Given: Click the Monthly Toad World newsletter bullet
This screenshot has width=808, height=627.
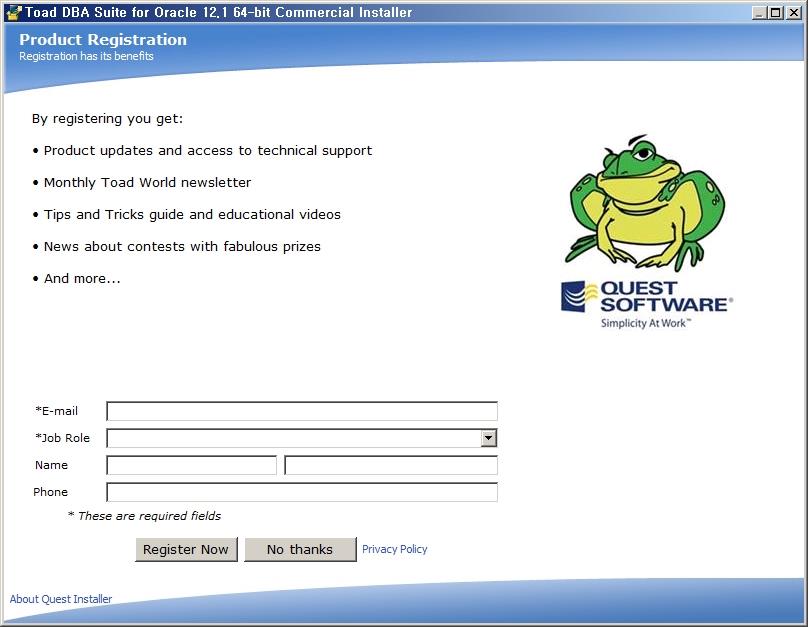Looking at the screenshot, I should [x=147, y=183].
